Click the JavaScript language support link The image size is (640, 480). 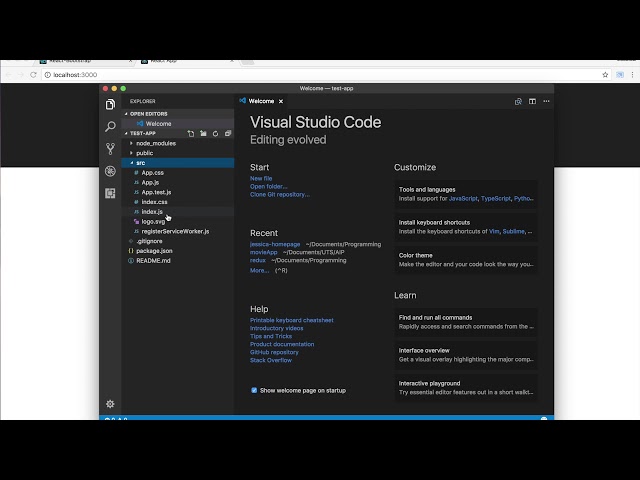point(463,198)
